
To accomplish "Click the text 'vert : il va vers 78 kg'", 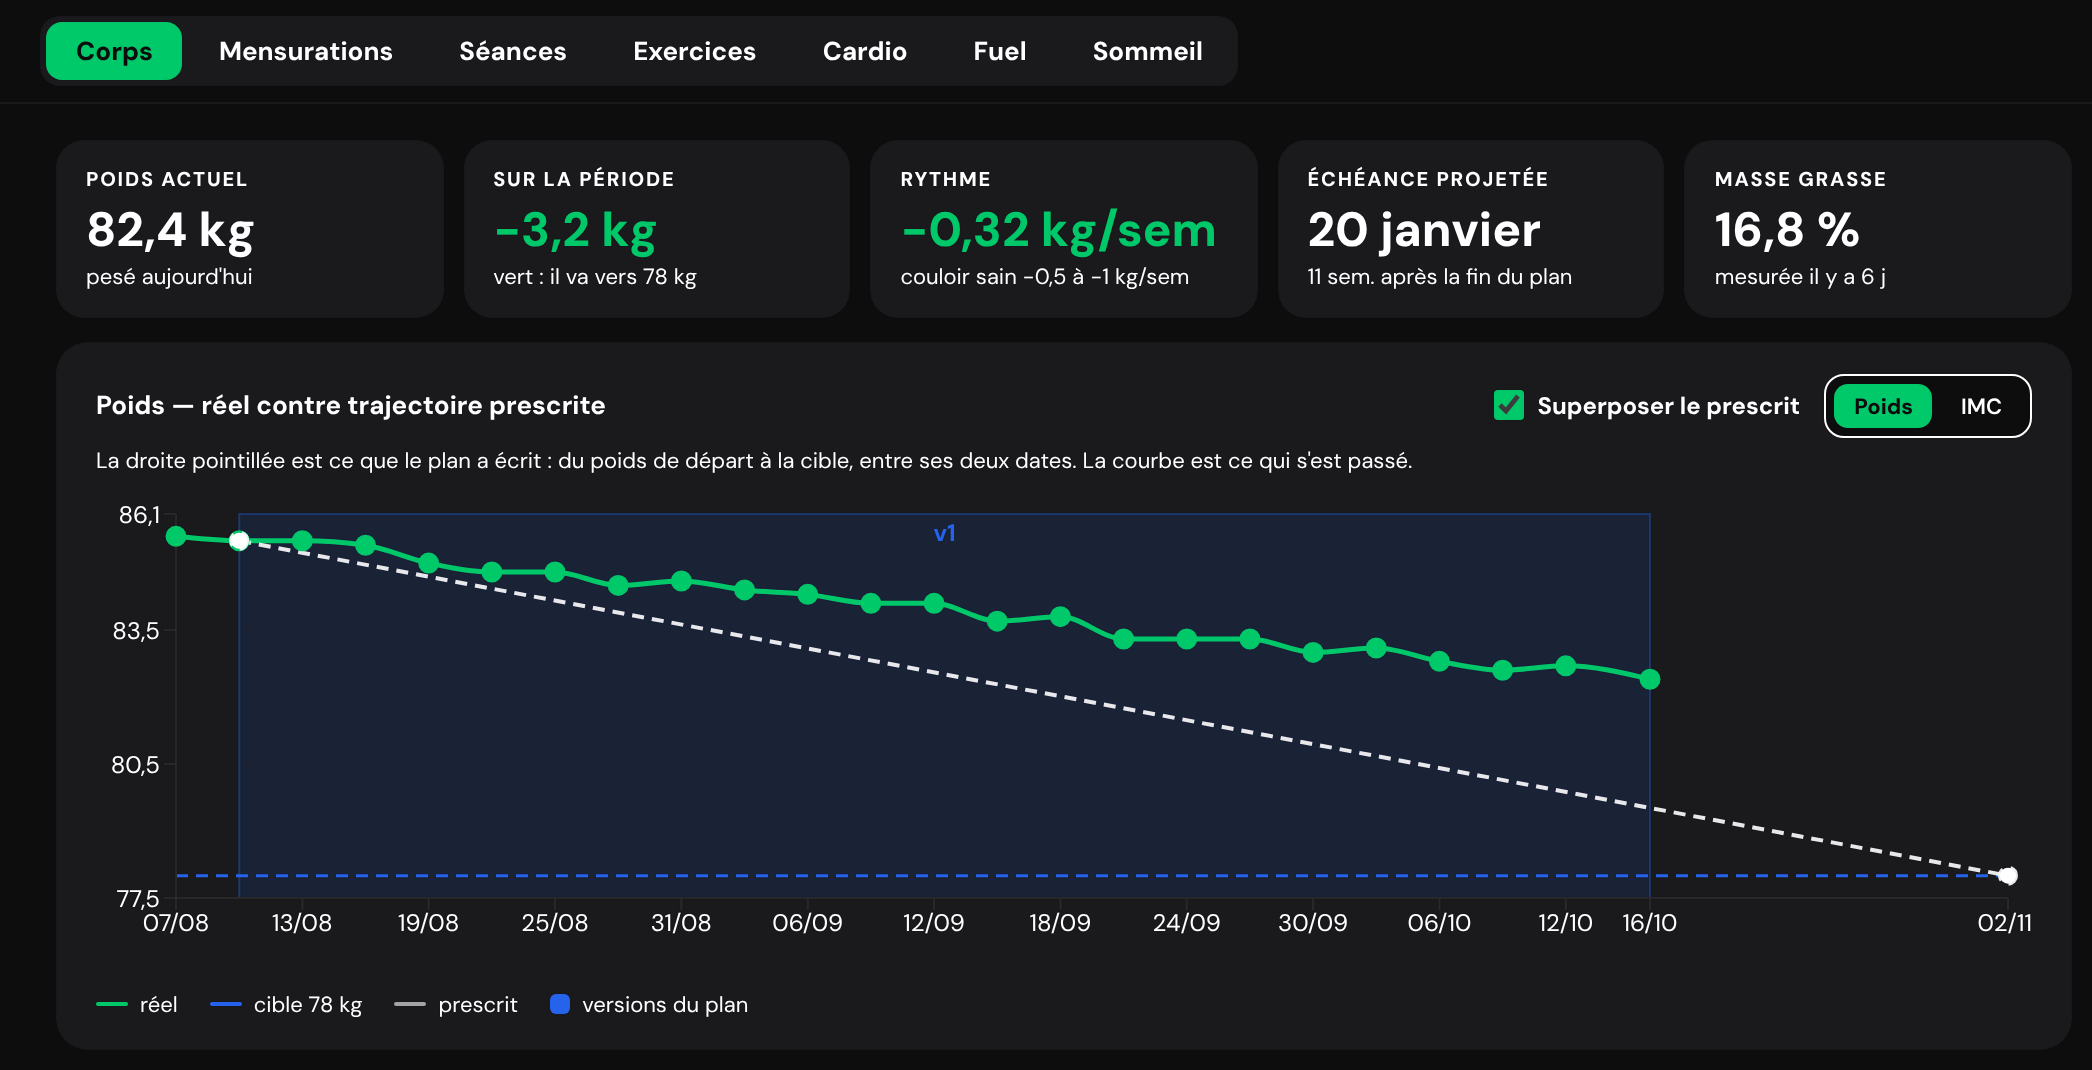I will click(595, 277).
